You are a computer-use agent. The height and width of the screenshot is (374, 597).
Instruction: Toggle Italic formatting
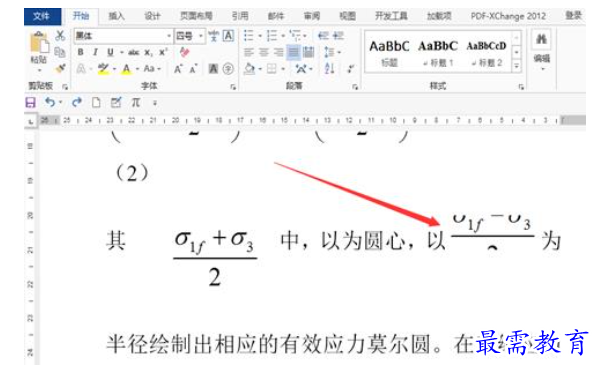tap(95, 52)
